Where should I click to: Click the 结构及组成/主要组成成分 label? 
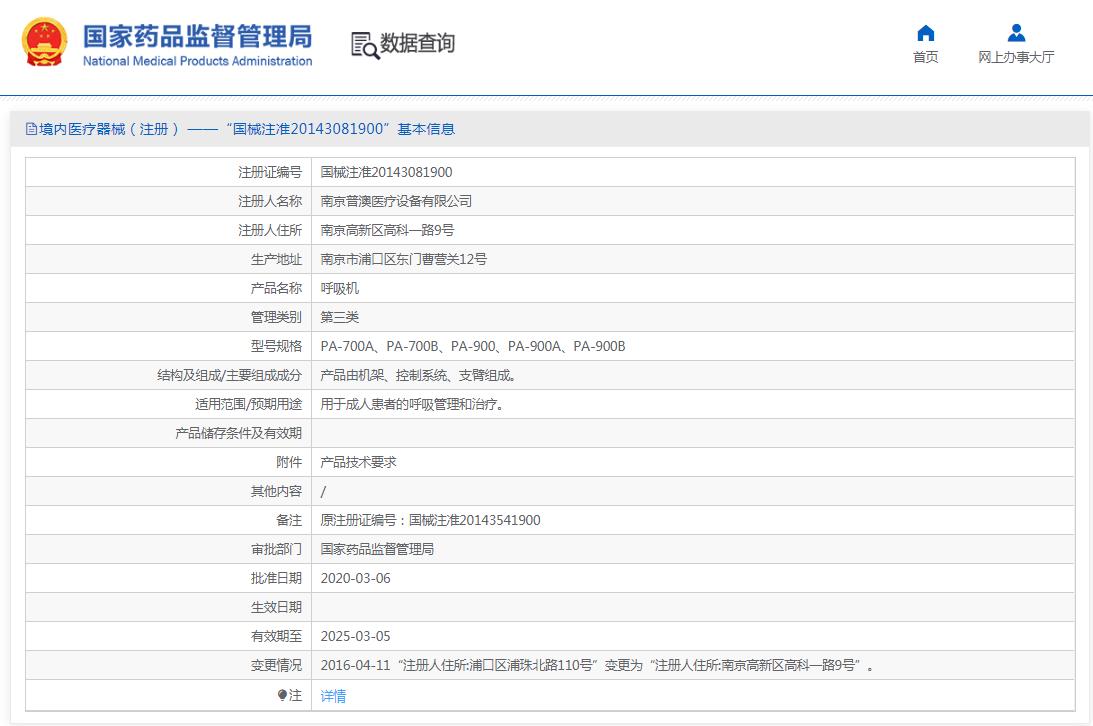(x=229, y=376)
